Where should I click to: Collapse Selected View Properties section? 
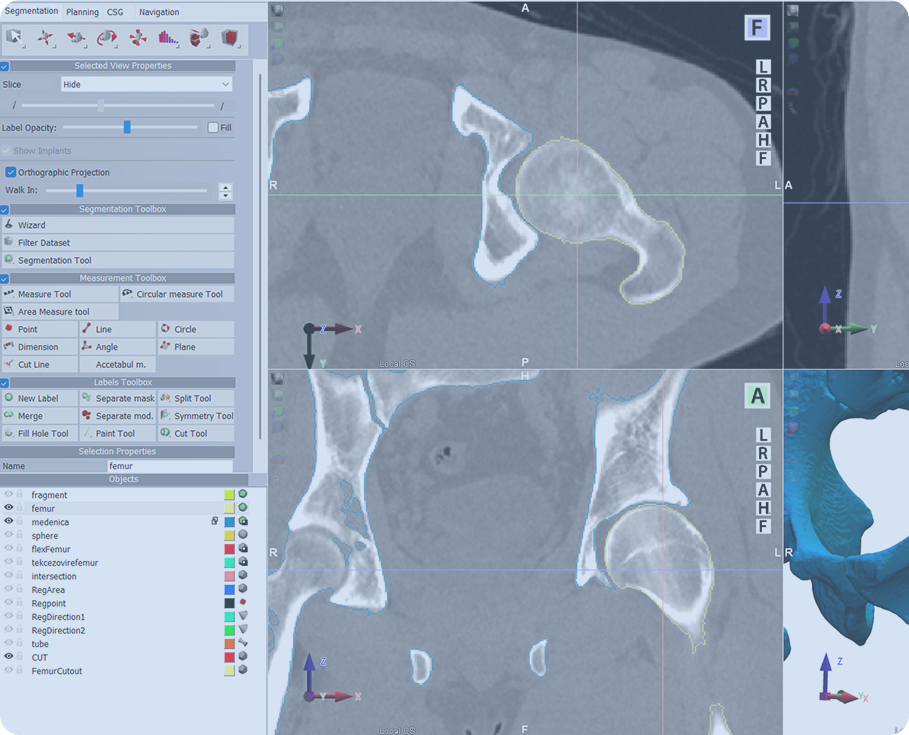[4, 66]
